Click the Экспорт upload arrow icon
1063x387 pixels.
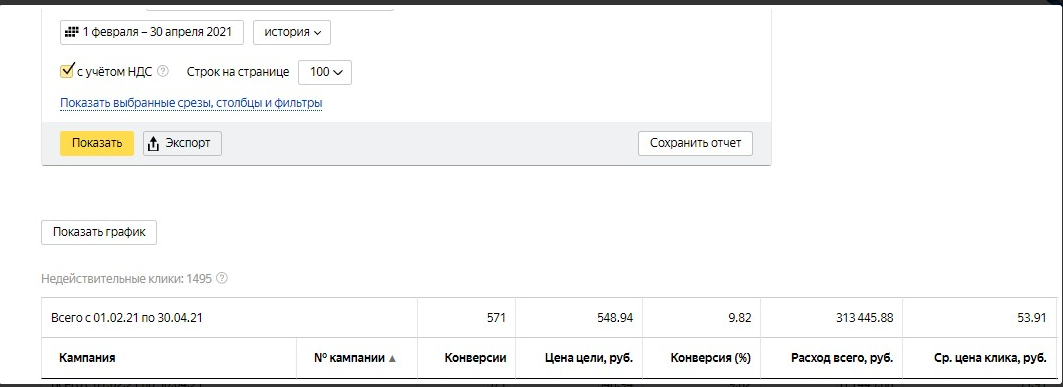[153, 144]
